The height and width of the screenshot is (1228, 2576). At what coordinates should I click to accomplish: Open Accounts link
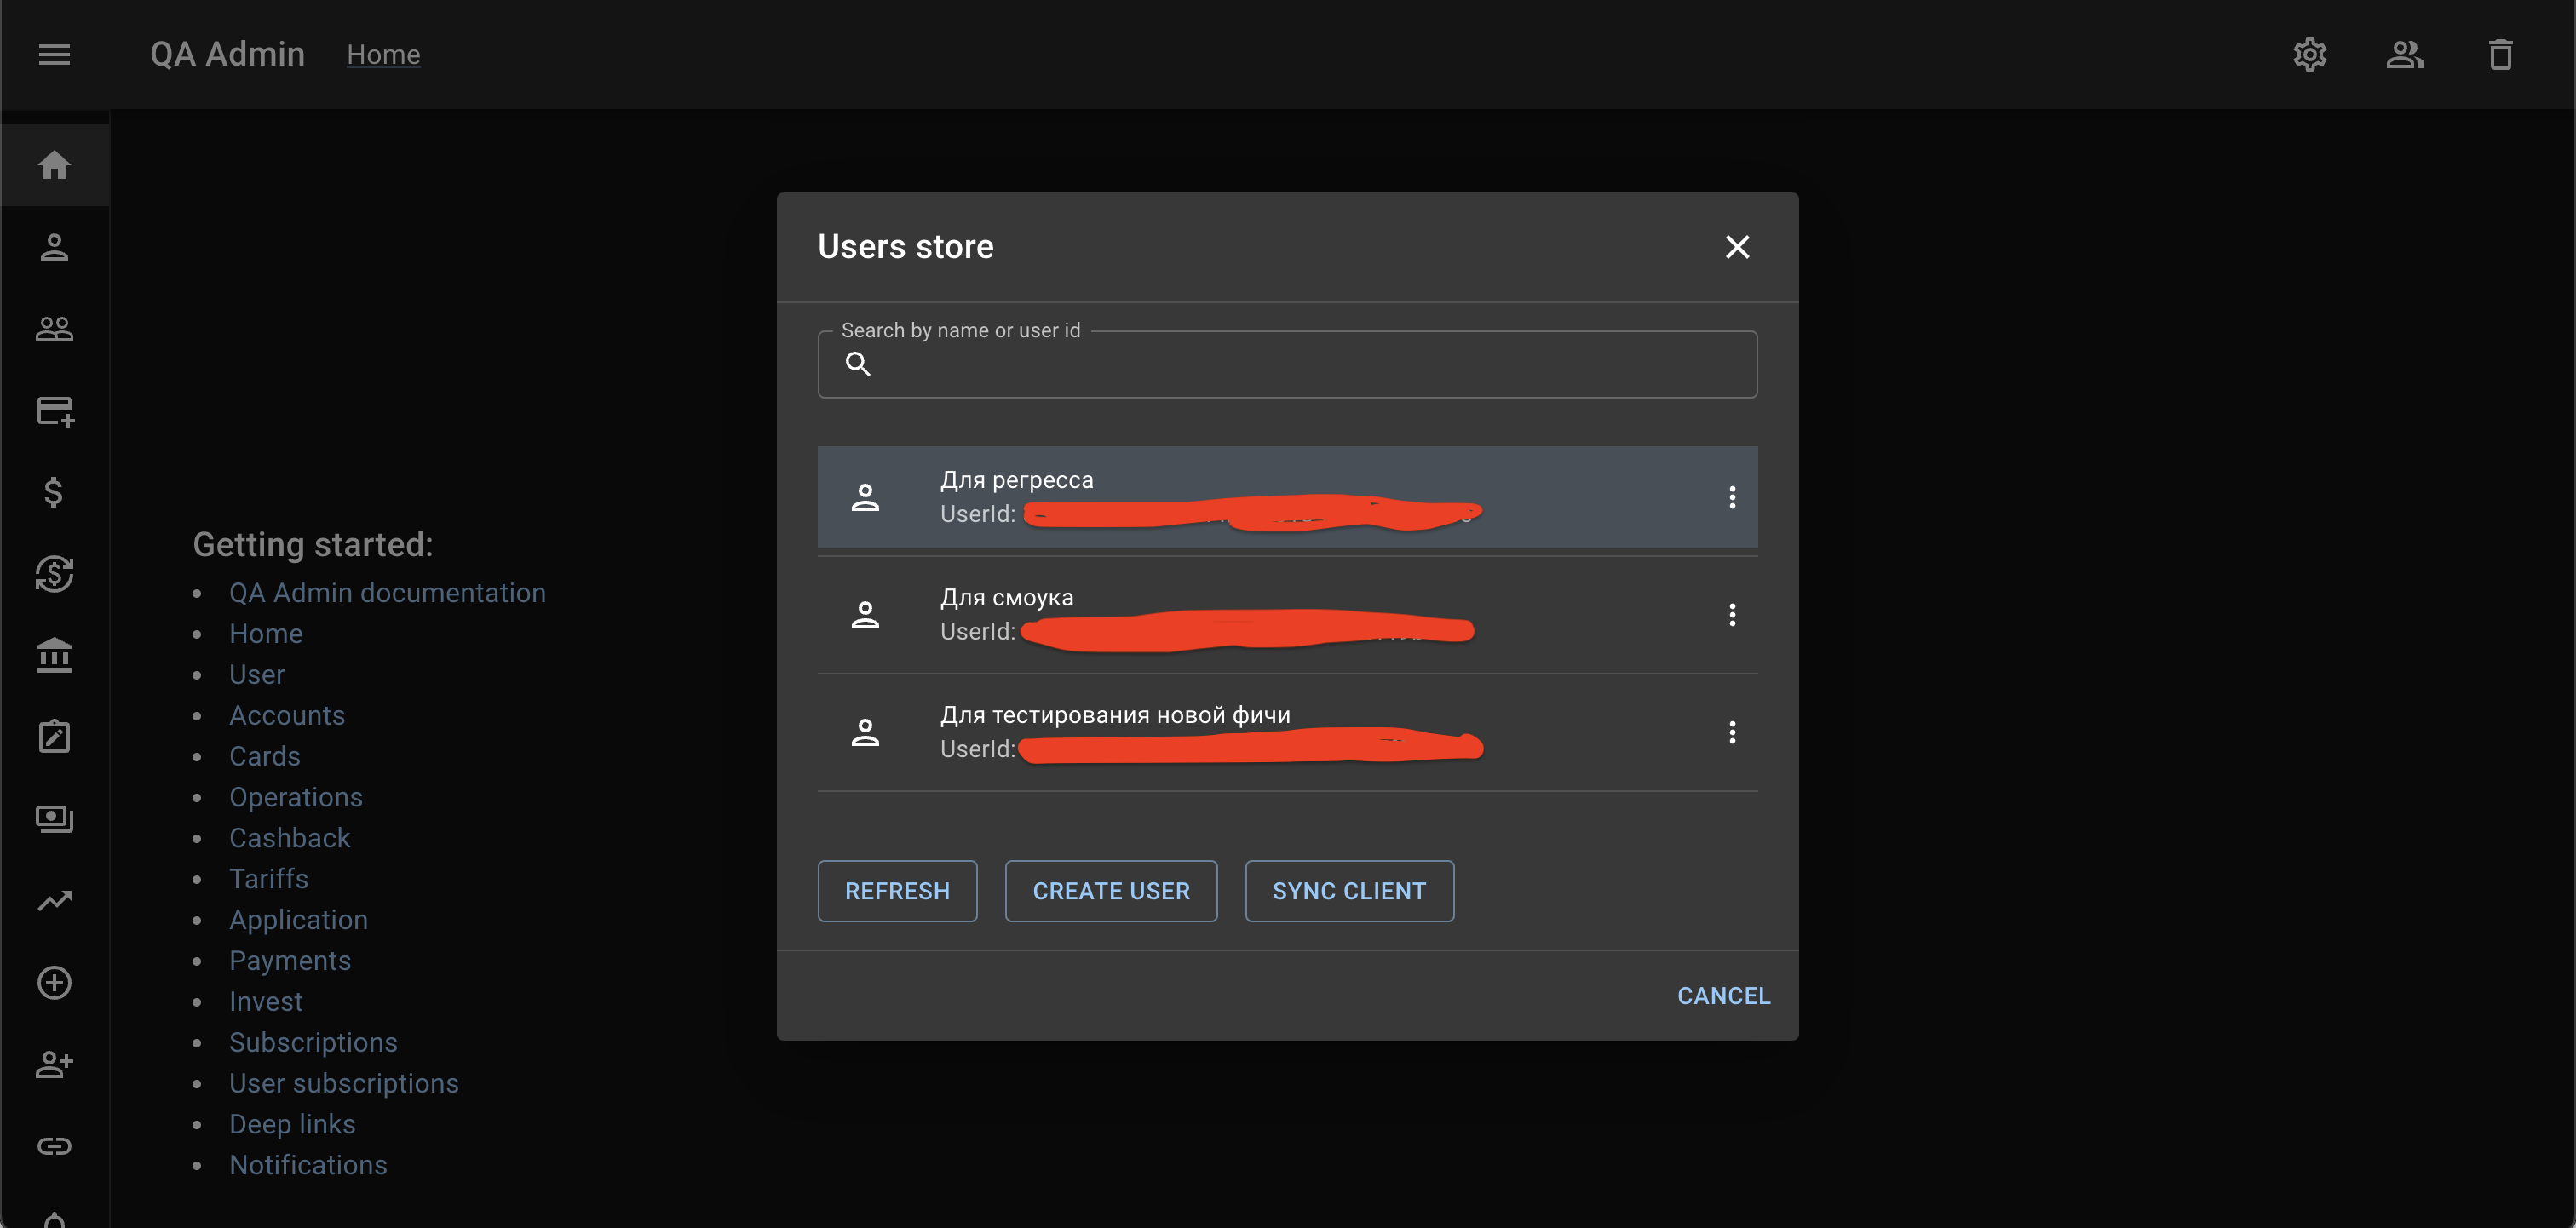click(x=287, y=716)
